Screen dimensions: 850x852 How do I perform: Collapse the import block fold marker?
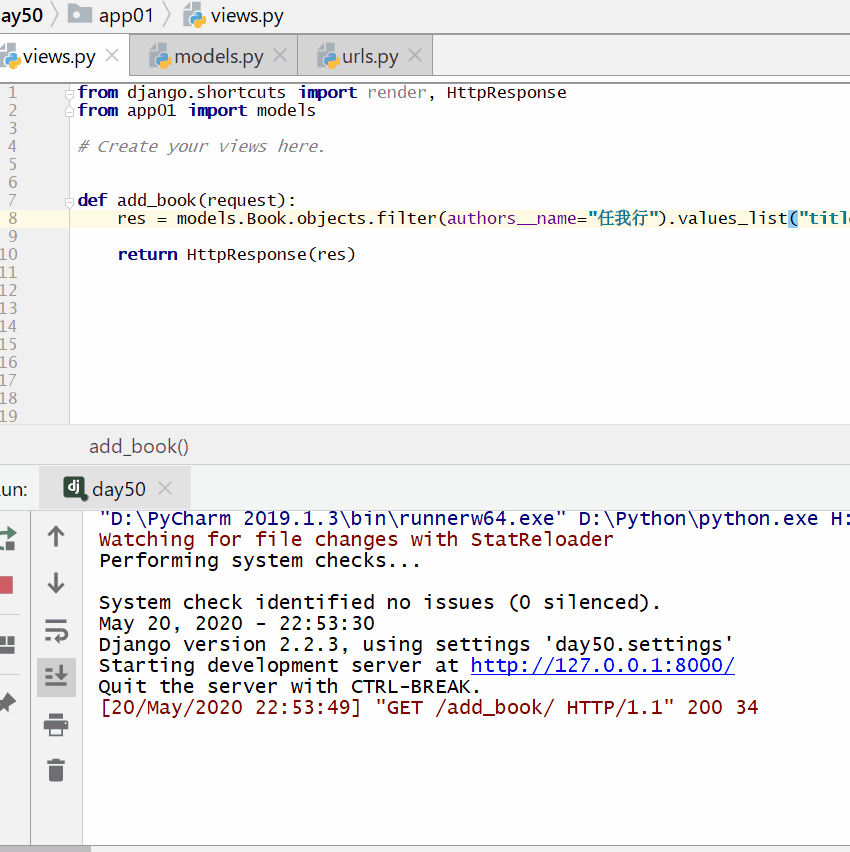coord(69,93)
